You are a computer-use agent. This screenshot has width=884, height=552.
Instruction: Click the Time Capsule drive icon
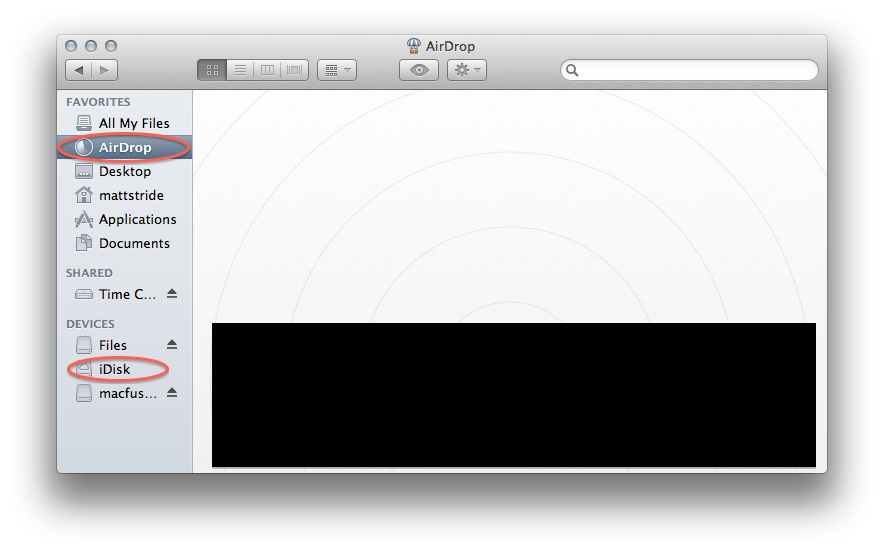tap(84, 294)
